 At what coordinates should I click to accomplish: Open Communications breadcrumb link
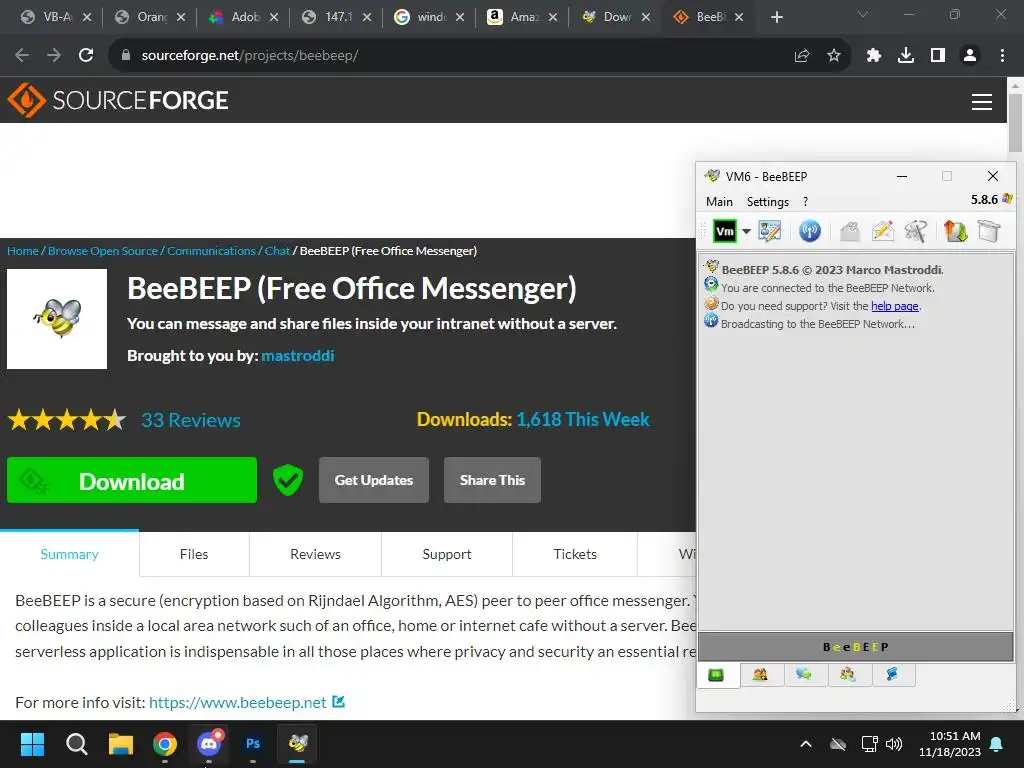[211, 251]
